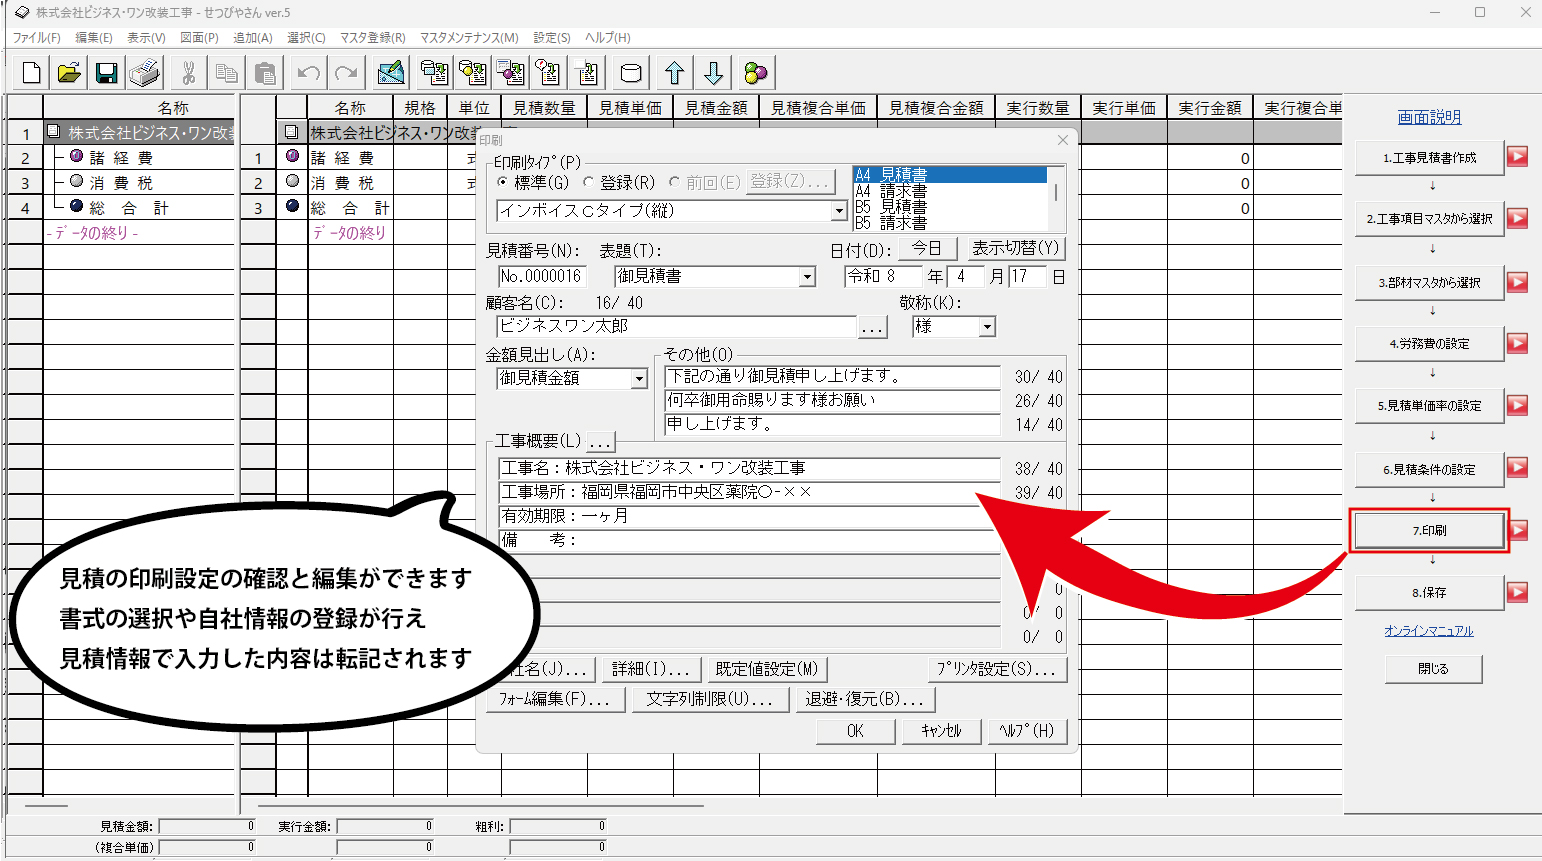The height and width of the screenshot is (861, 1542).
Task: Click 表示切替(Y) button
Action: pos(1015,248)
